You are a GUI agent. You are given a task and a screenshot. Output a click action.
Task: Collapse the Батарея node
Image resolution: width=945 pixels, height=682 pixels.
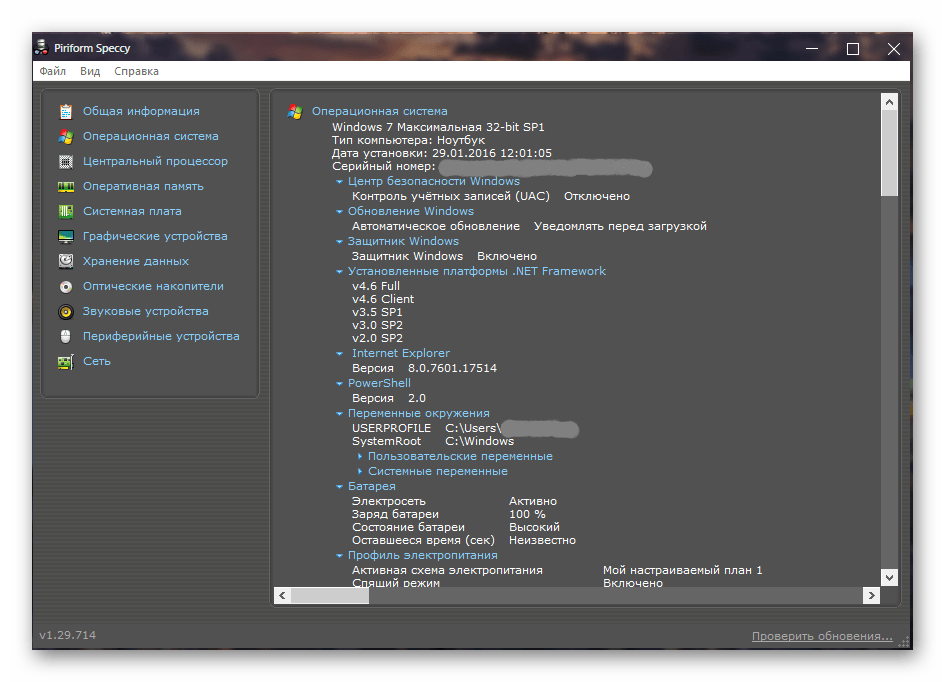tap(339, 487)
